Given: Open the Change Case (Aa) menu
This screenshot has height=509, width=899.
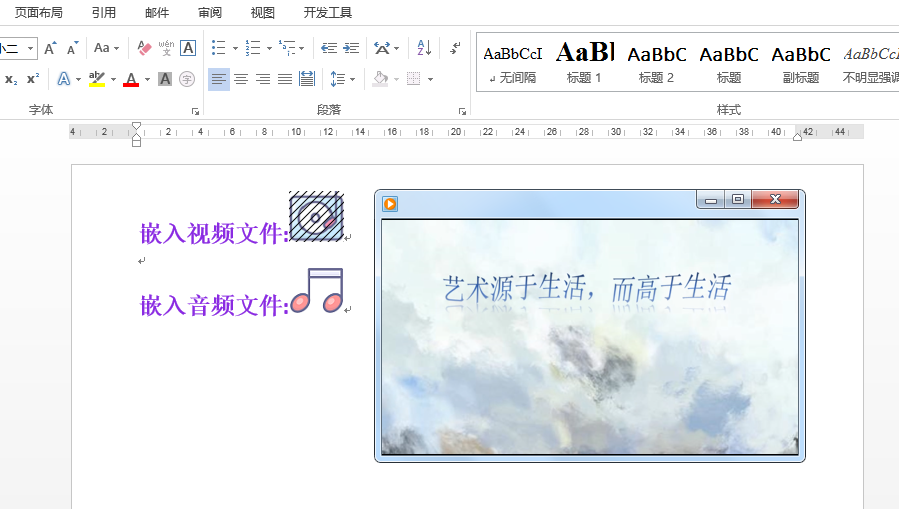Looking at the screenshot, I should tap(106, 48).
